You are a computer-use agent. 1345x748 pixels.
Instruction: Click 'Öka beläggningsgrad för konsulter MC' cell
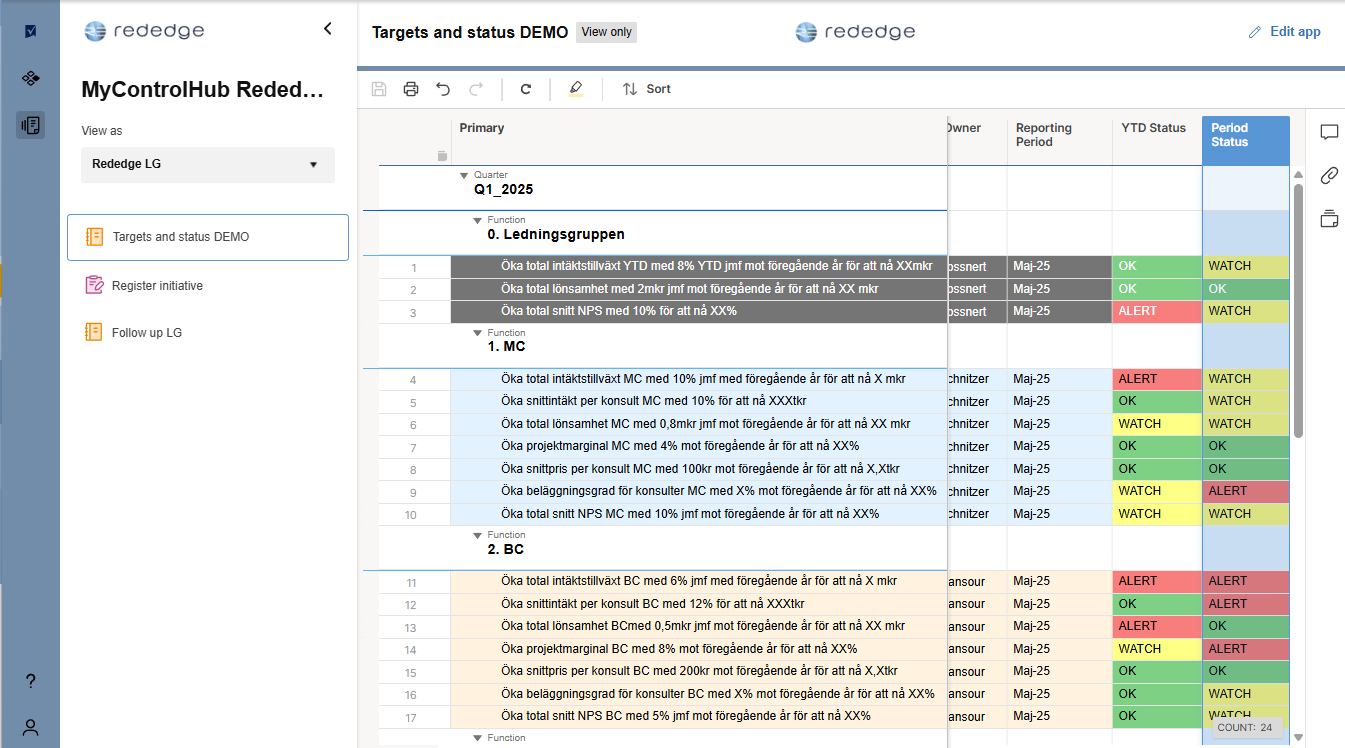pos(699,491)
